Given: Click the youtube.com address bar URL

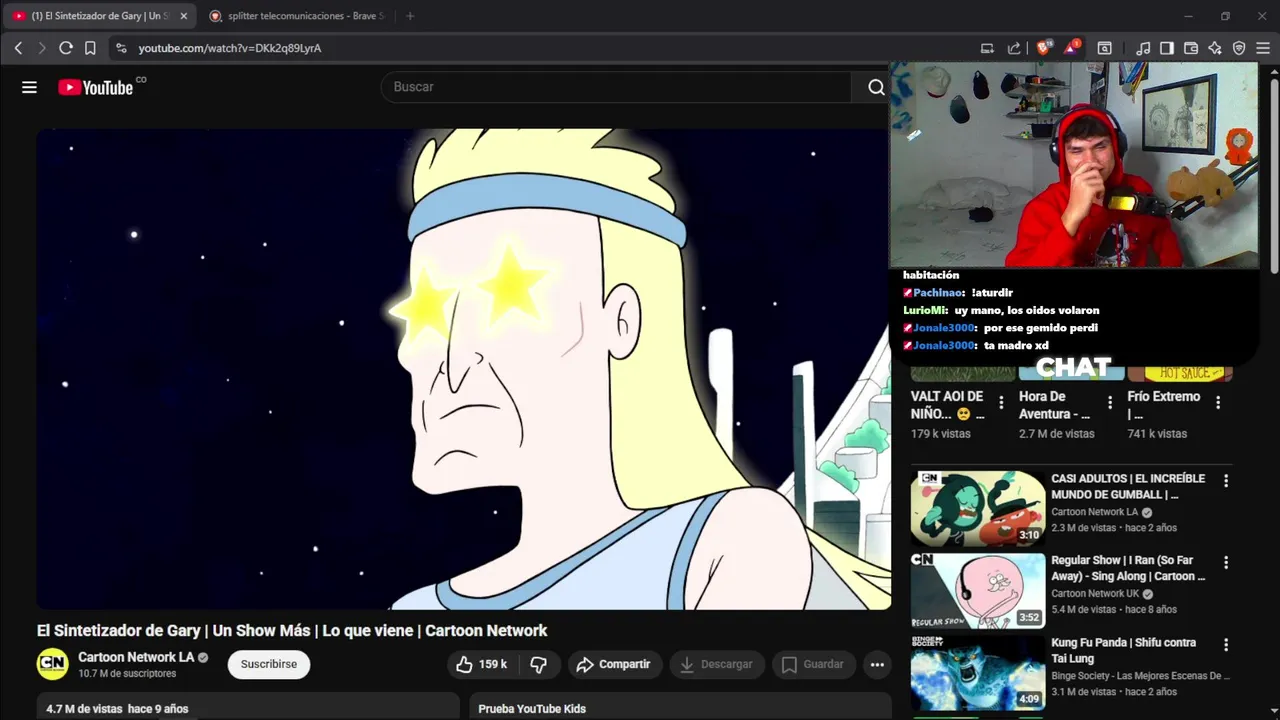Looking at the screenshot, I should pyautogui.click(x=229, y=48).
